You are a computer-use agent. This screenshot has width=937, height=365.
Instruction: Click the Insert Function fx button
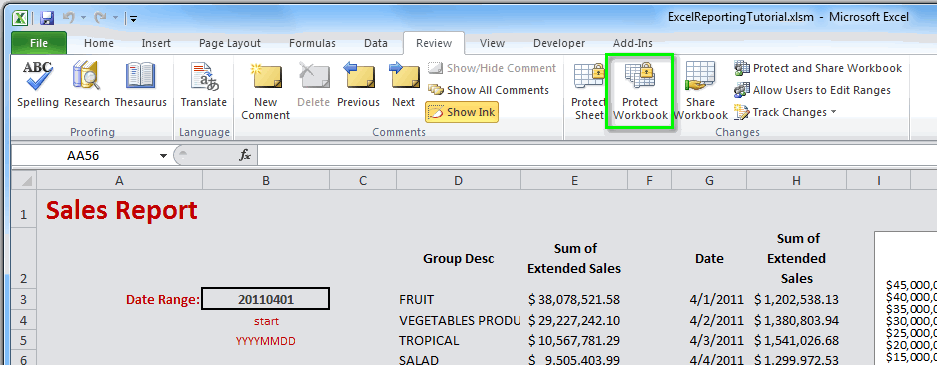pyautogui.click(x=245, y=156)
